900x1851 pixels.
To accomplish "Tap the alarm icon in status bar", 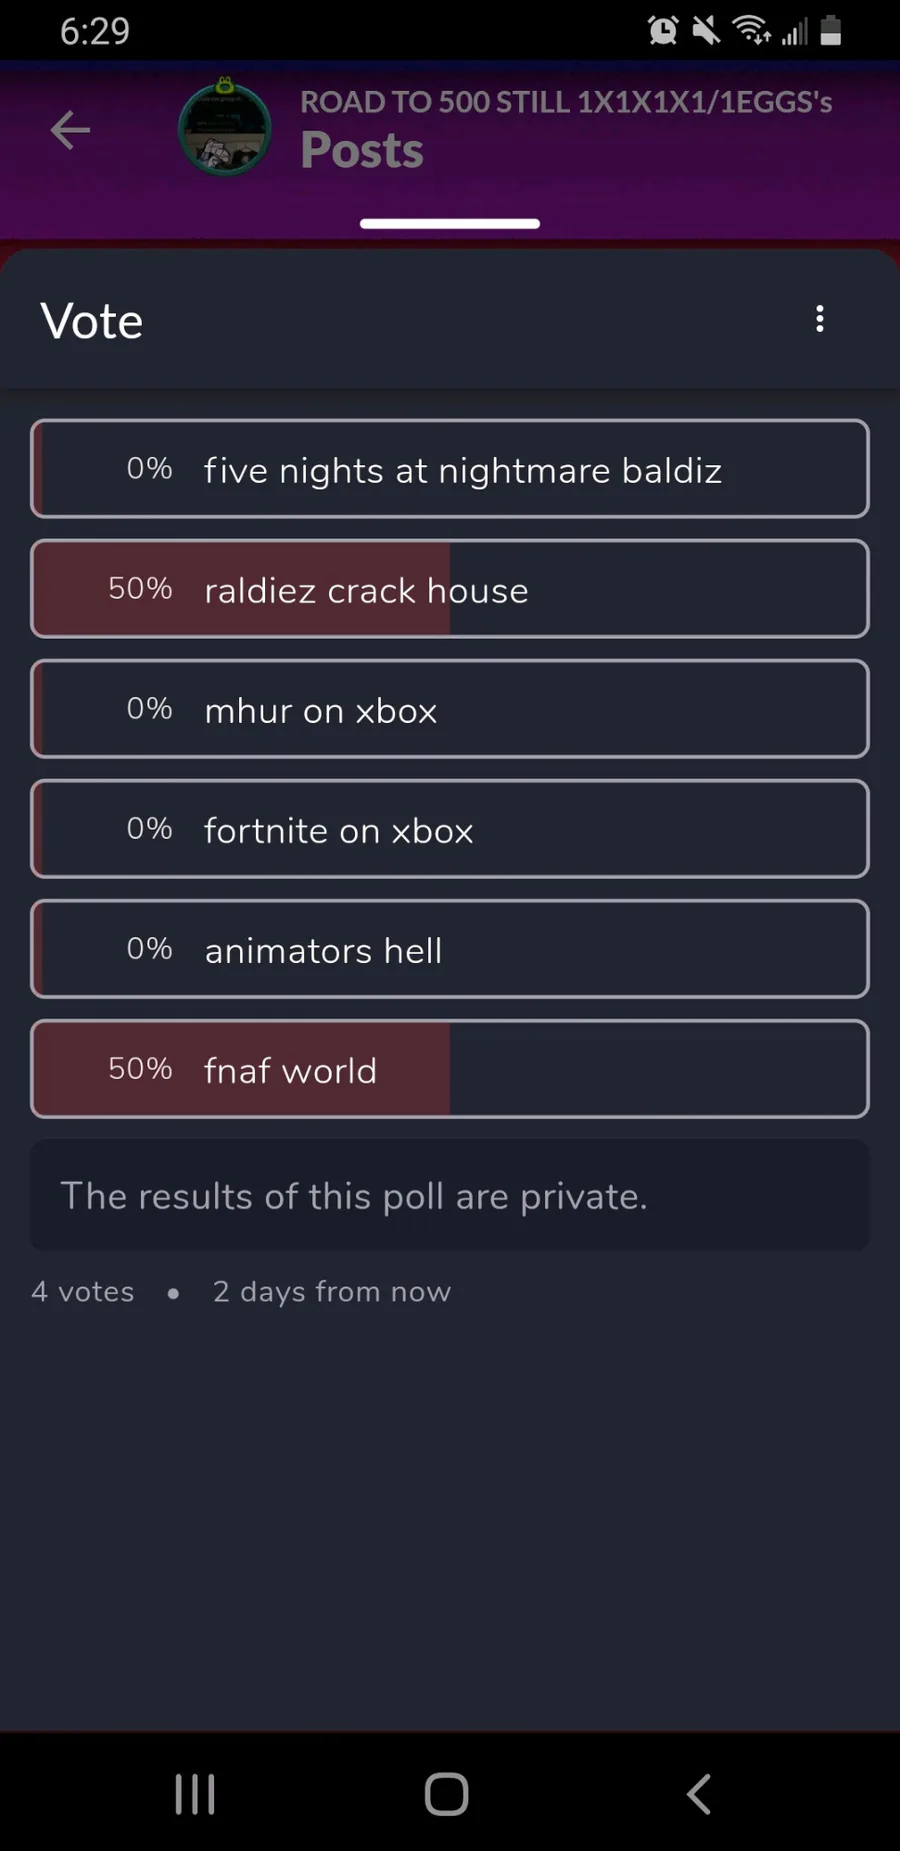I will tap(662, 31).
